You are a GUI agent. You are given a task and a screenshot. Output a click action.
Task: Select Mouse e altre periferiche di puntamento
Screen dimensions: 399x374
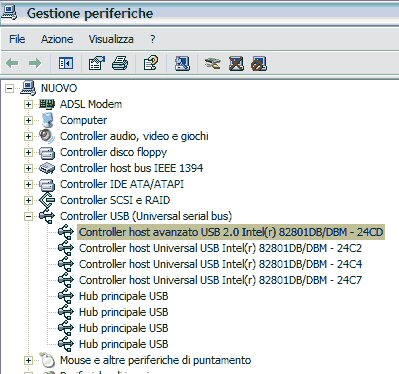156,360
